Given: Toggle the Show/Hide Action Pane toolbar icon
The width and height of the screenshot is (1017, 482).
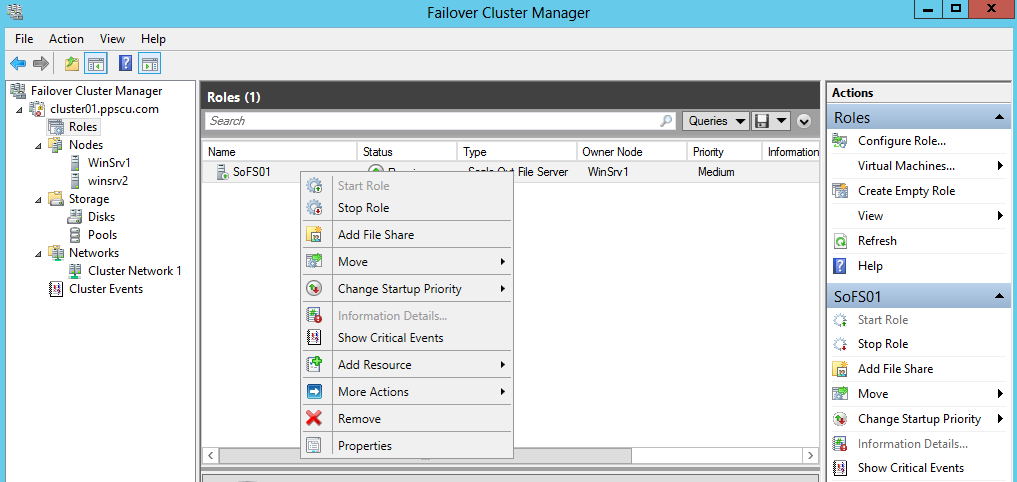Looking at the screenshot, I should [x=150, y=64].
